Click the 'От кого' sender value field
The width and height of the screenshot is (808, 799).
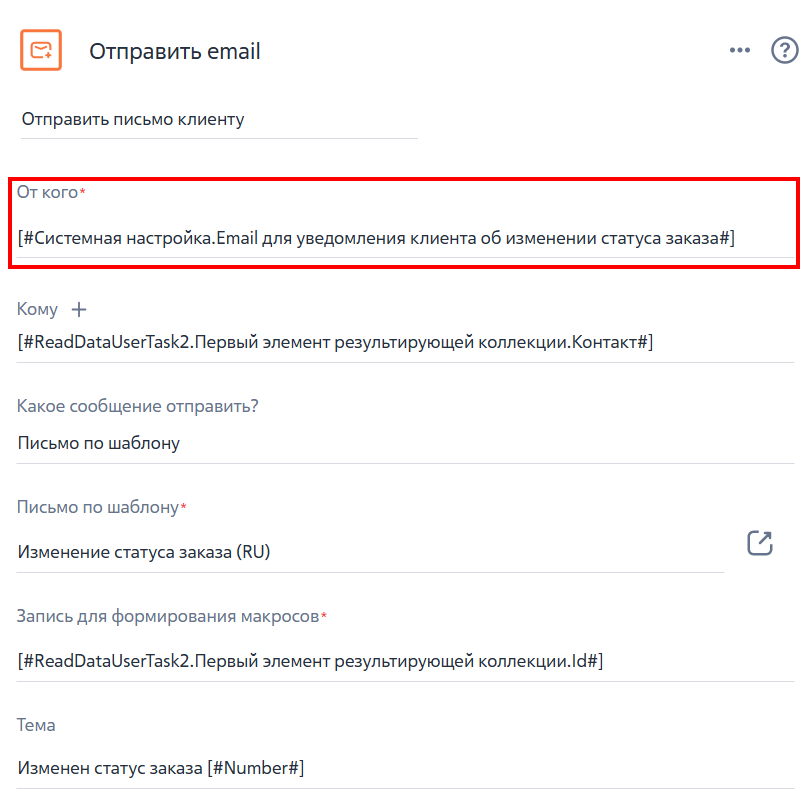(x=405, y=238)
